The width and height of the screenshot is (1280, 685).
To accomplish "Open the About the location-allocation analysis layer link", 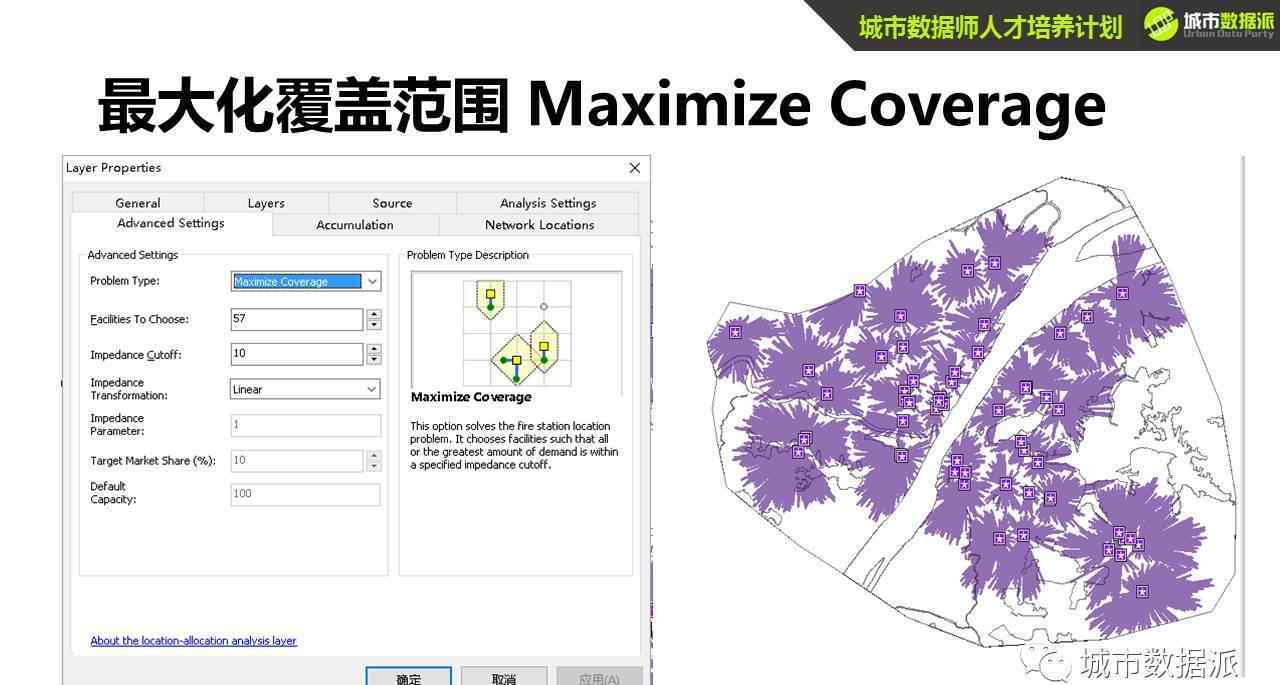I will (193, 641).
